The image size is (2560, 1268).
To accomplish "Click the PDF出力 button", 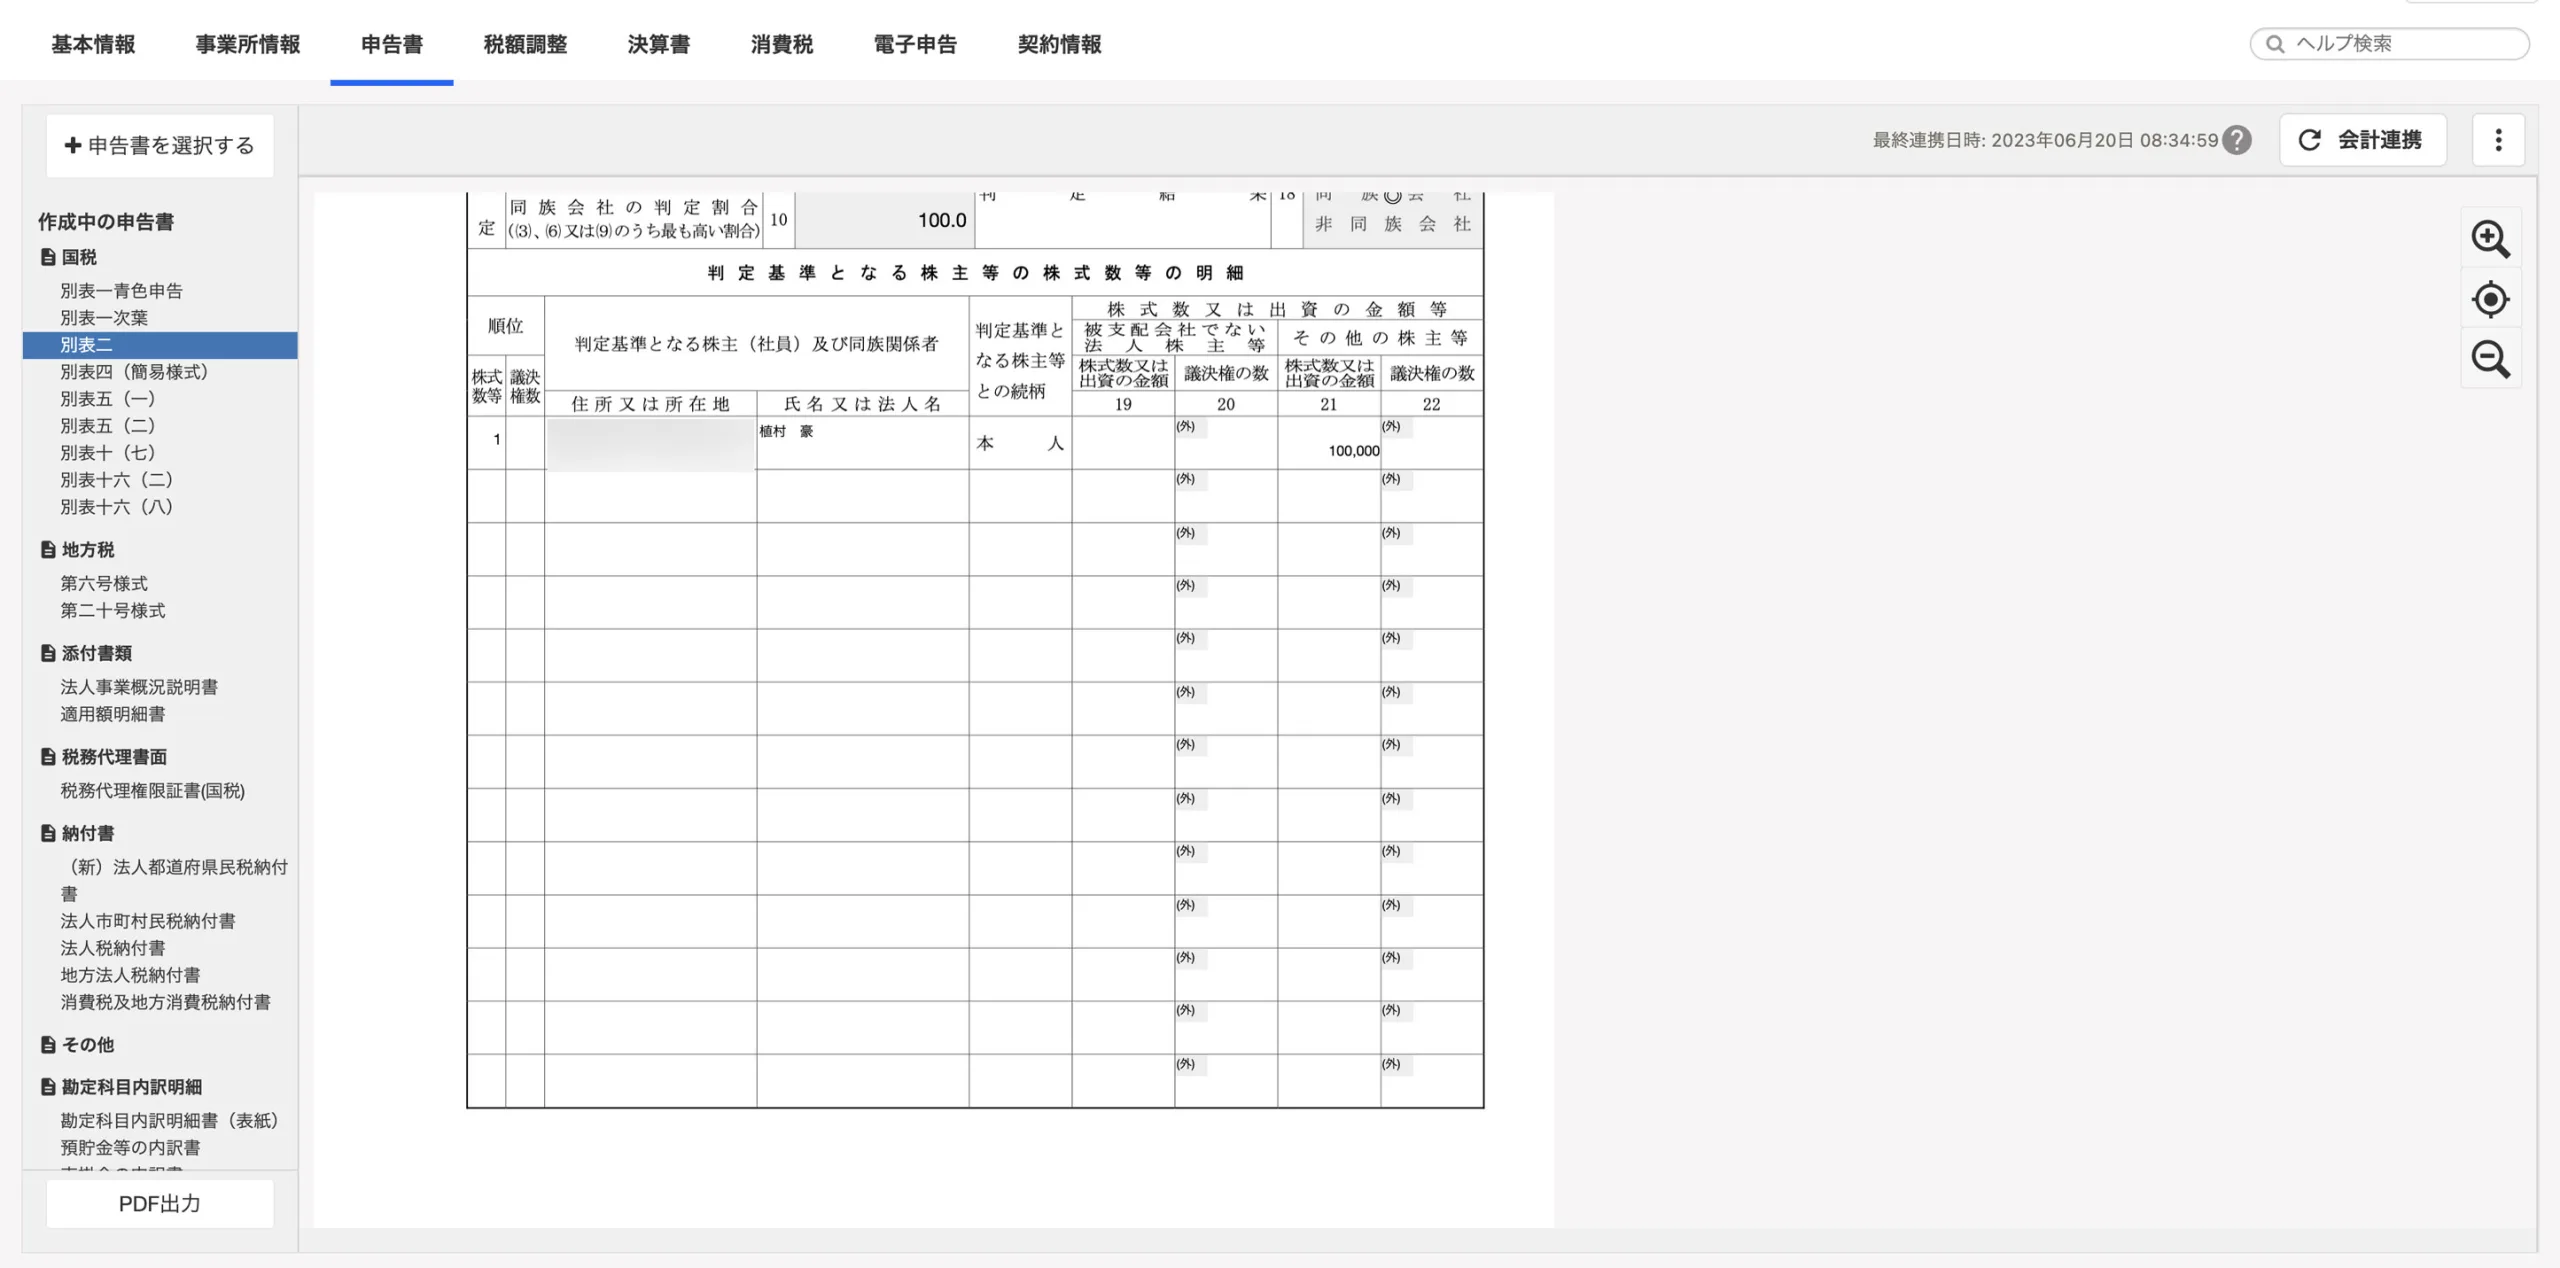I will click(160, 1203).
